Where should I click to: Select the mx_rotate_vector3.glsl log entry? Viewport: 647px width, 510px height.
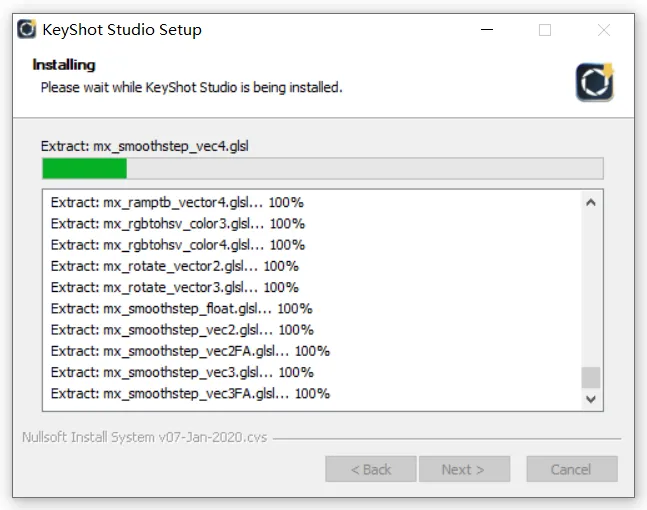tap(174, 287)
